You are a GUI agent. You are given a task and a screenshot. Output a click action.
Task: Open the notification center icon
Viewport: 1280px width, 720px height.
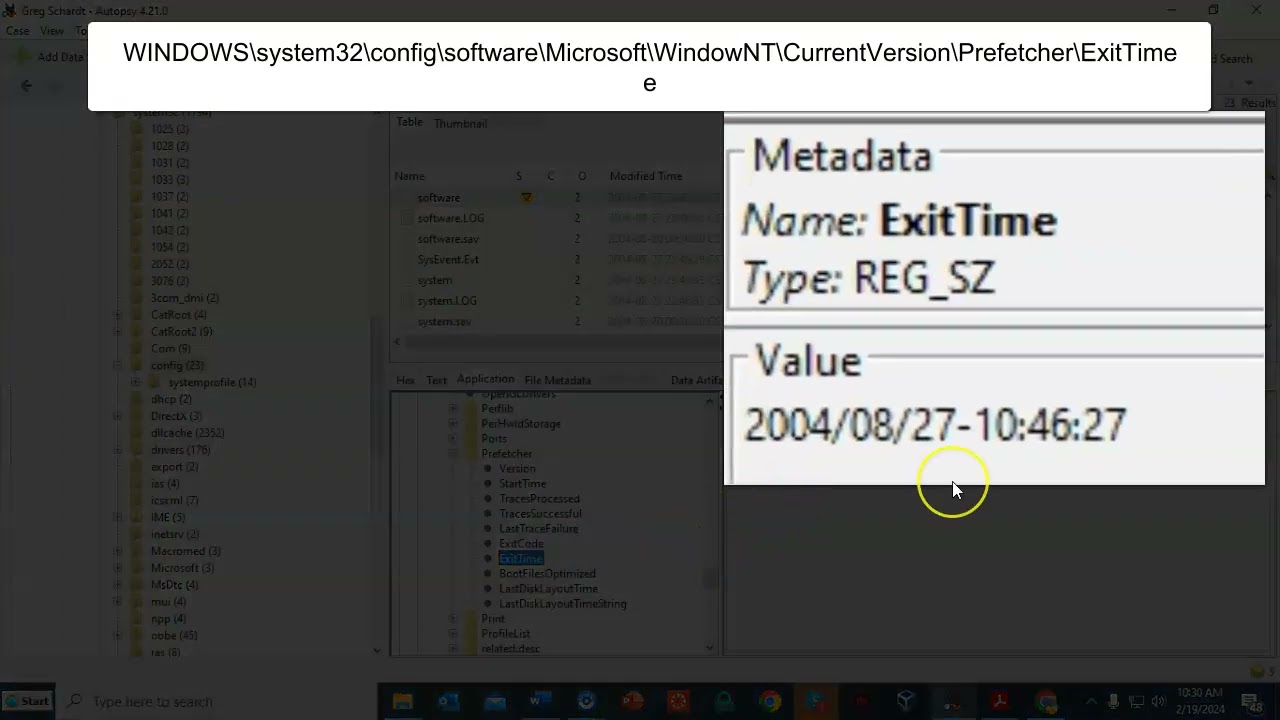click(x=1252, y=702)
